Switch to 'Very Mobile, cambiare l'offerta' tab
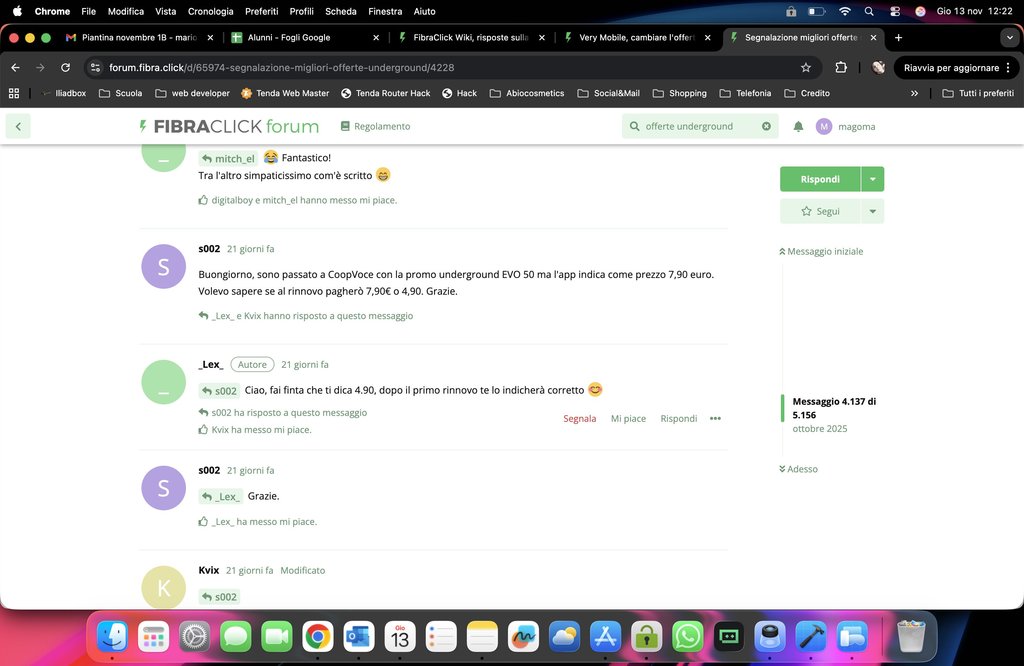This screenshot has height=666, width=1024. (637, 37)
